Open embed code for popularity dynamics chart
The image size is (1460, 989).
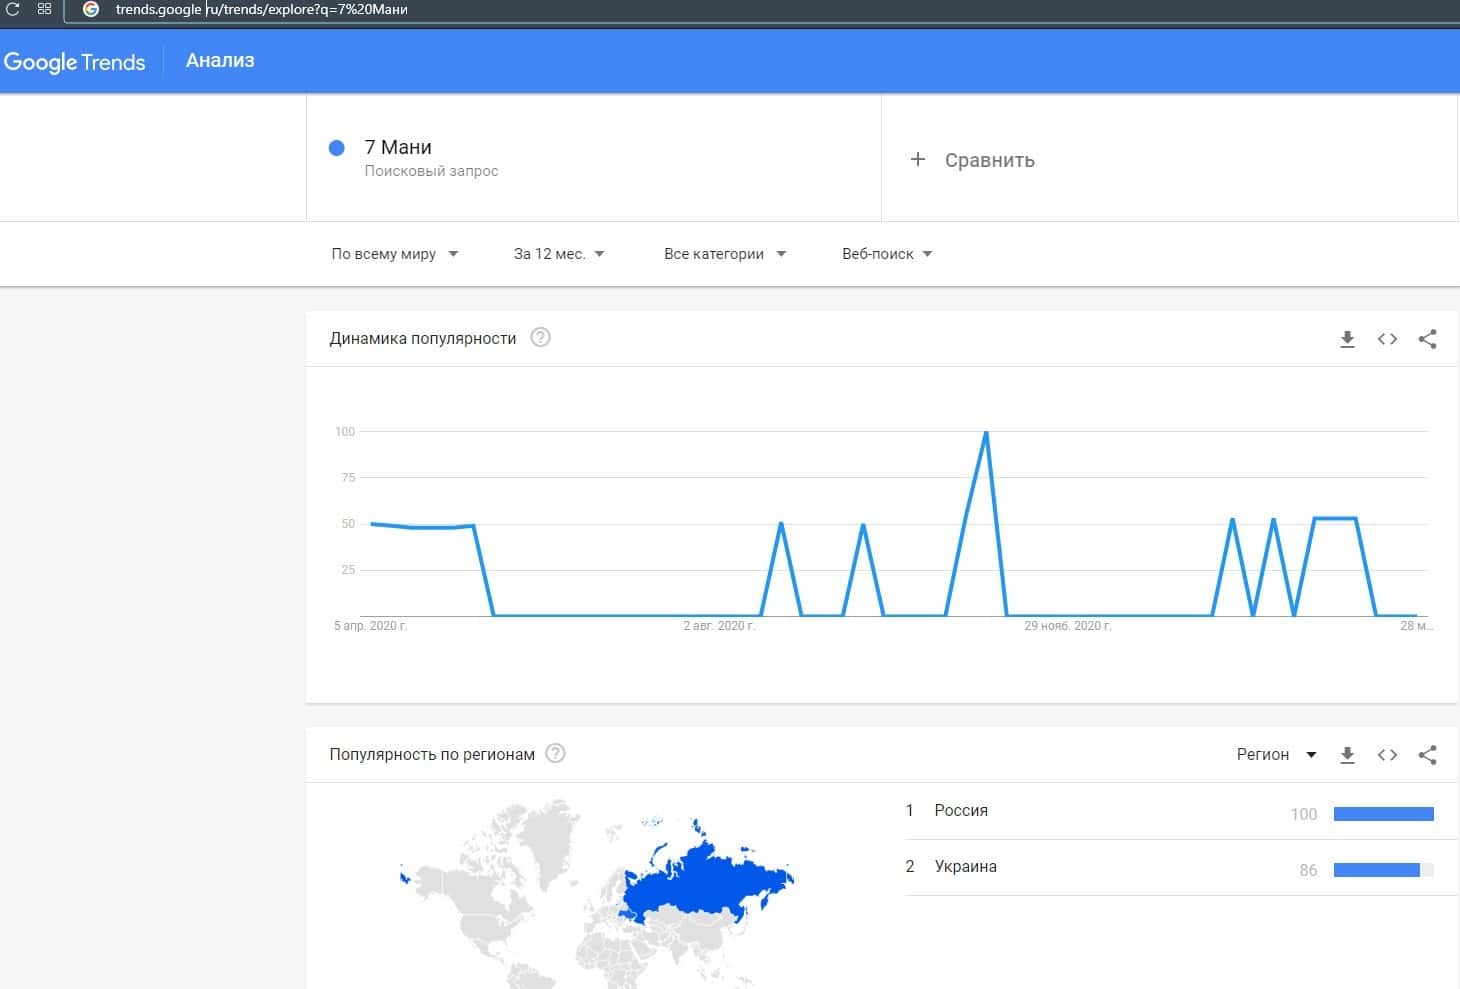1387,339
